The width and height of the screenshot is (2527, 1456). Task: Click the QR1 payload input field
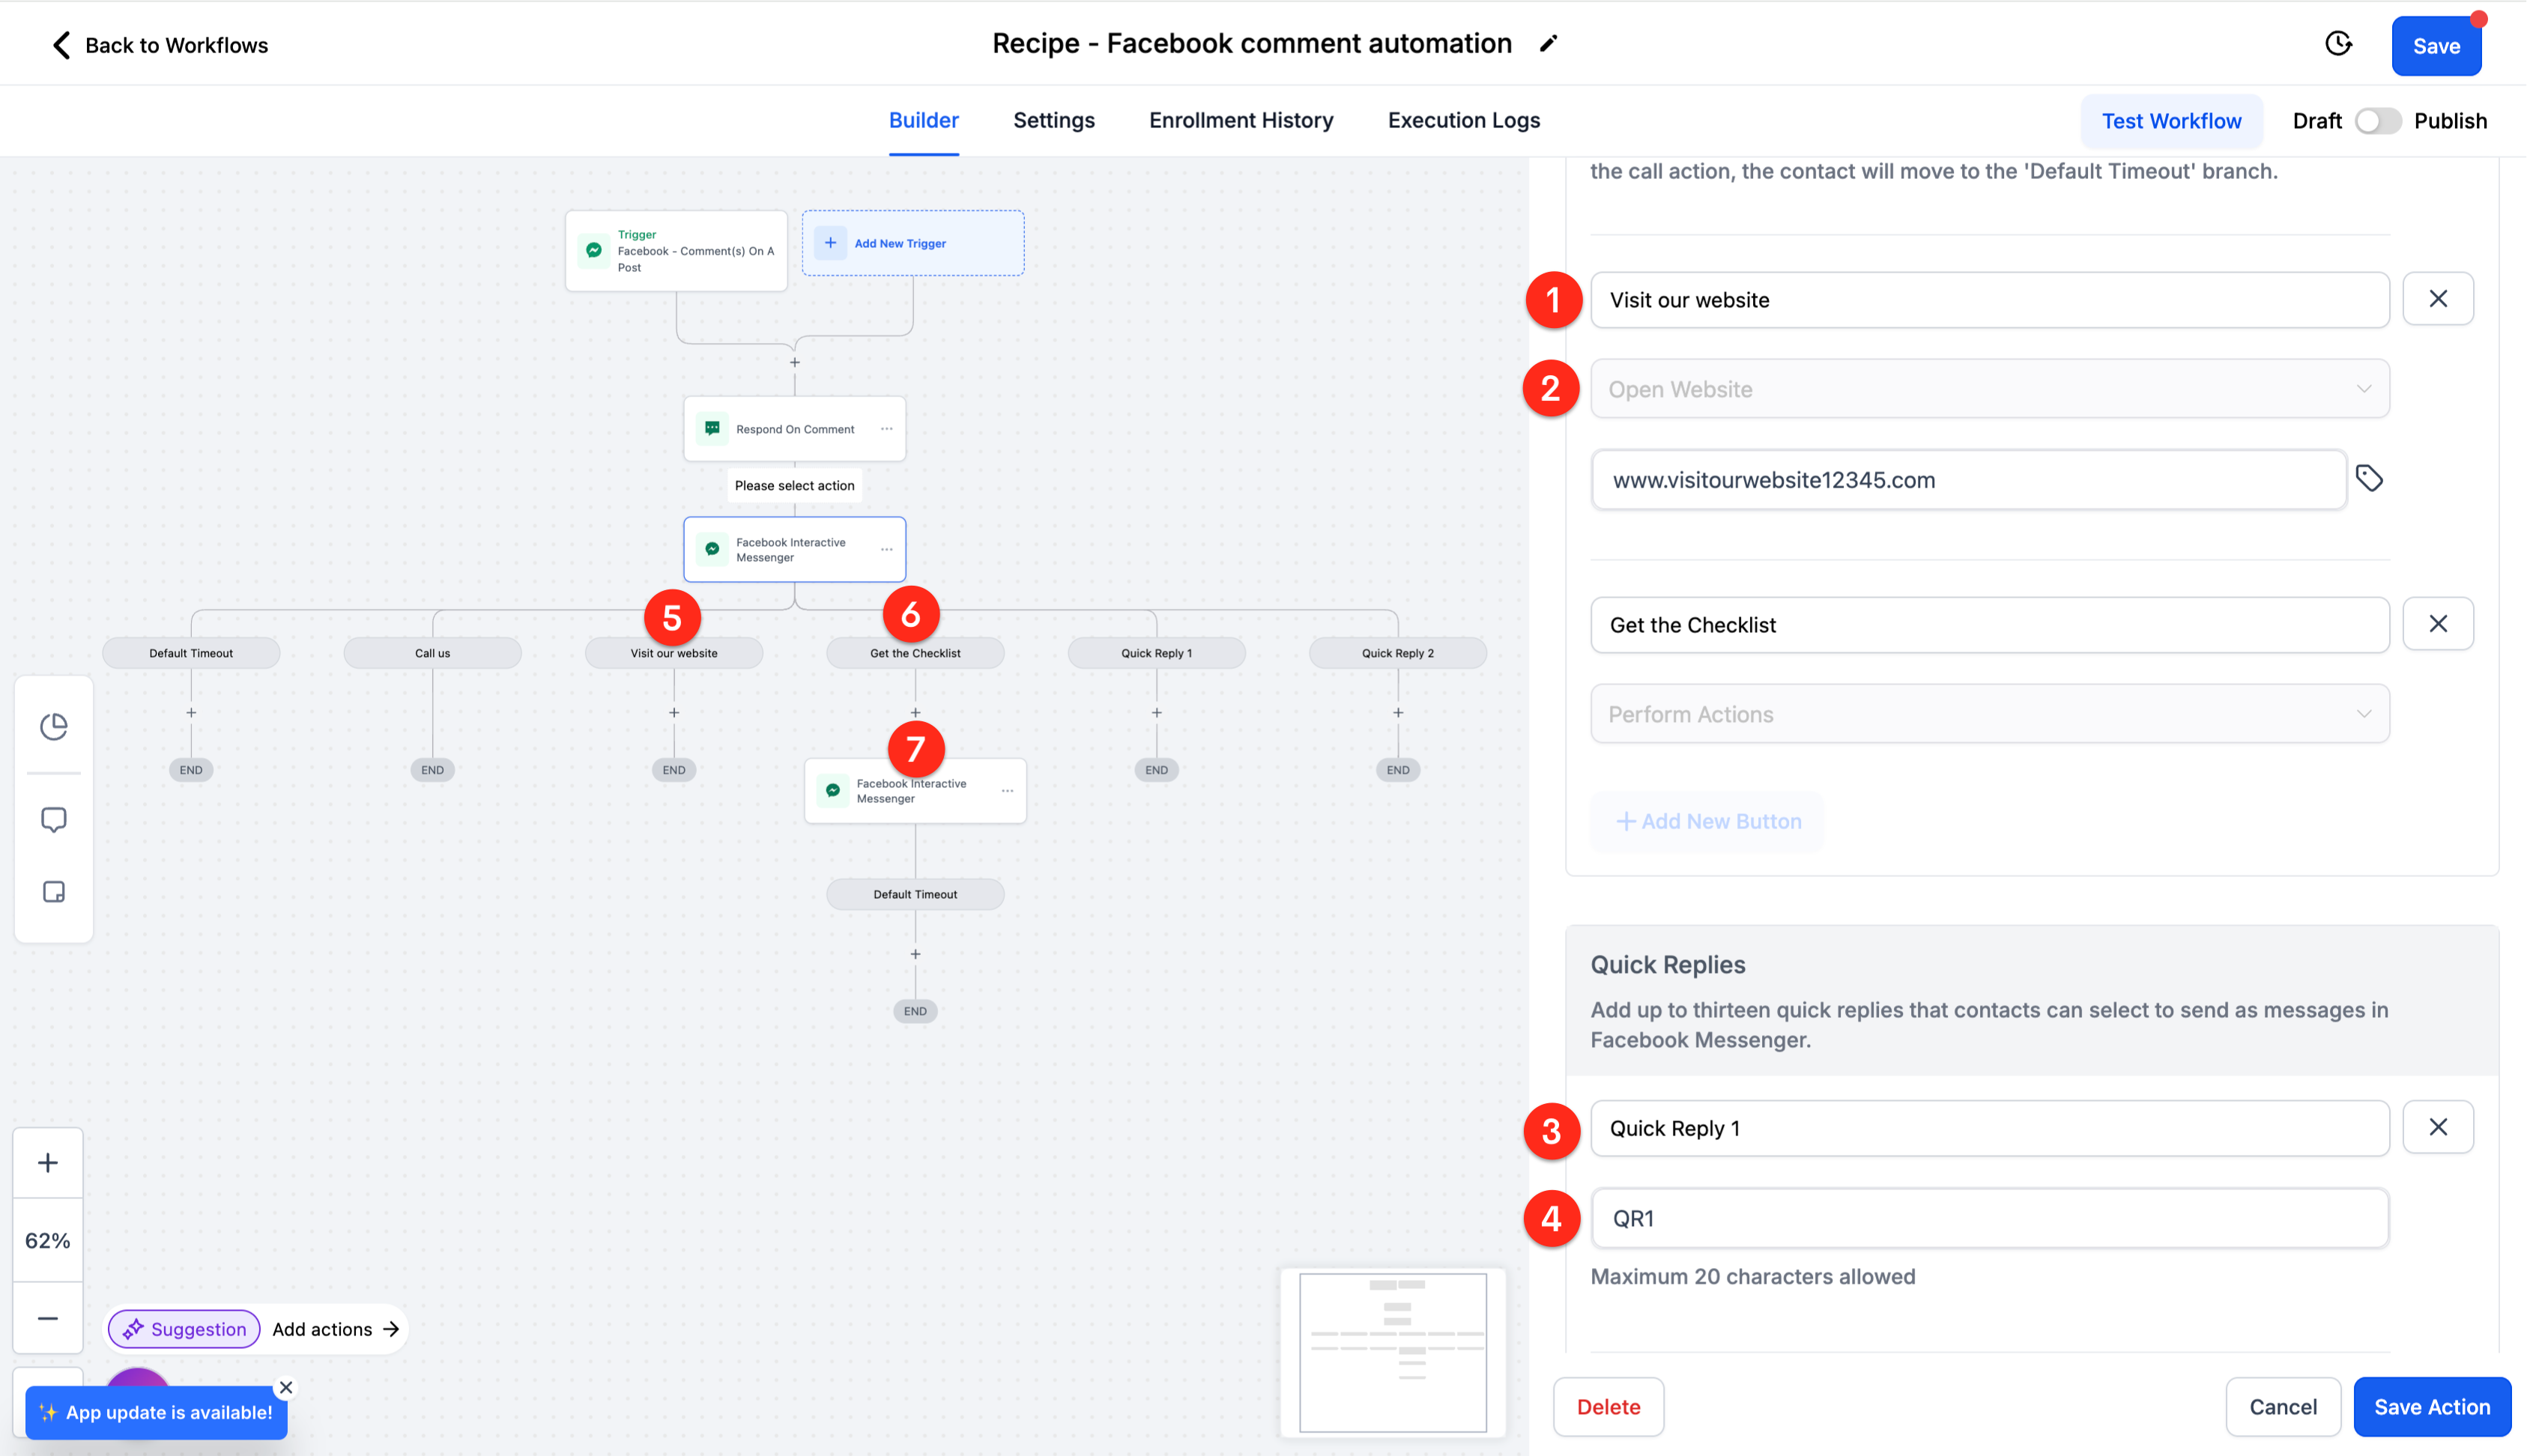(x=1989, y=1218)
